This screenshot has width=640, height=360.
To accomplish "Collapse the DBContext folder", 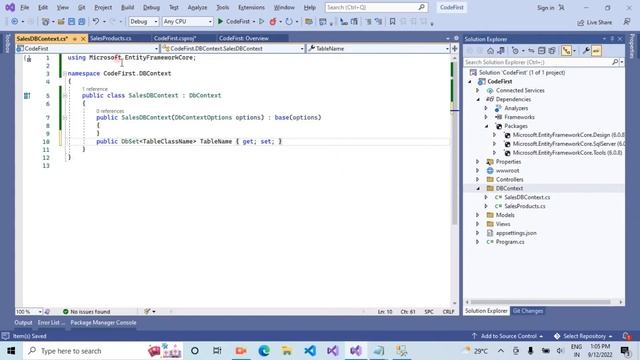I will tap(478, 189).
